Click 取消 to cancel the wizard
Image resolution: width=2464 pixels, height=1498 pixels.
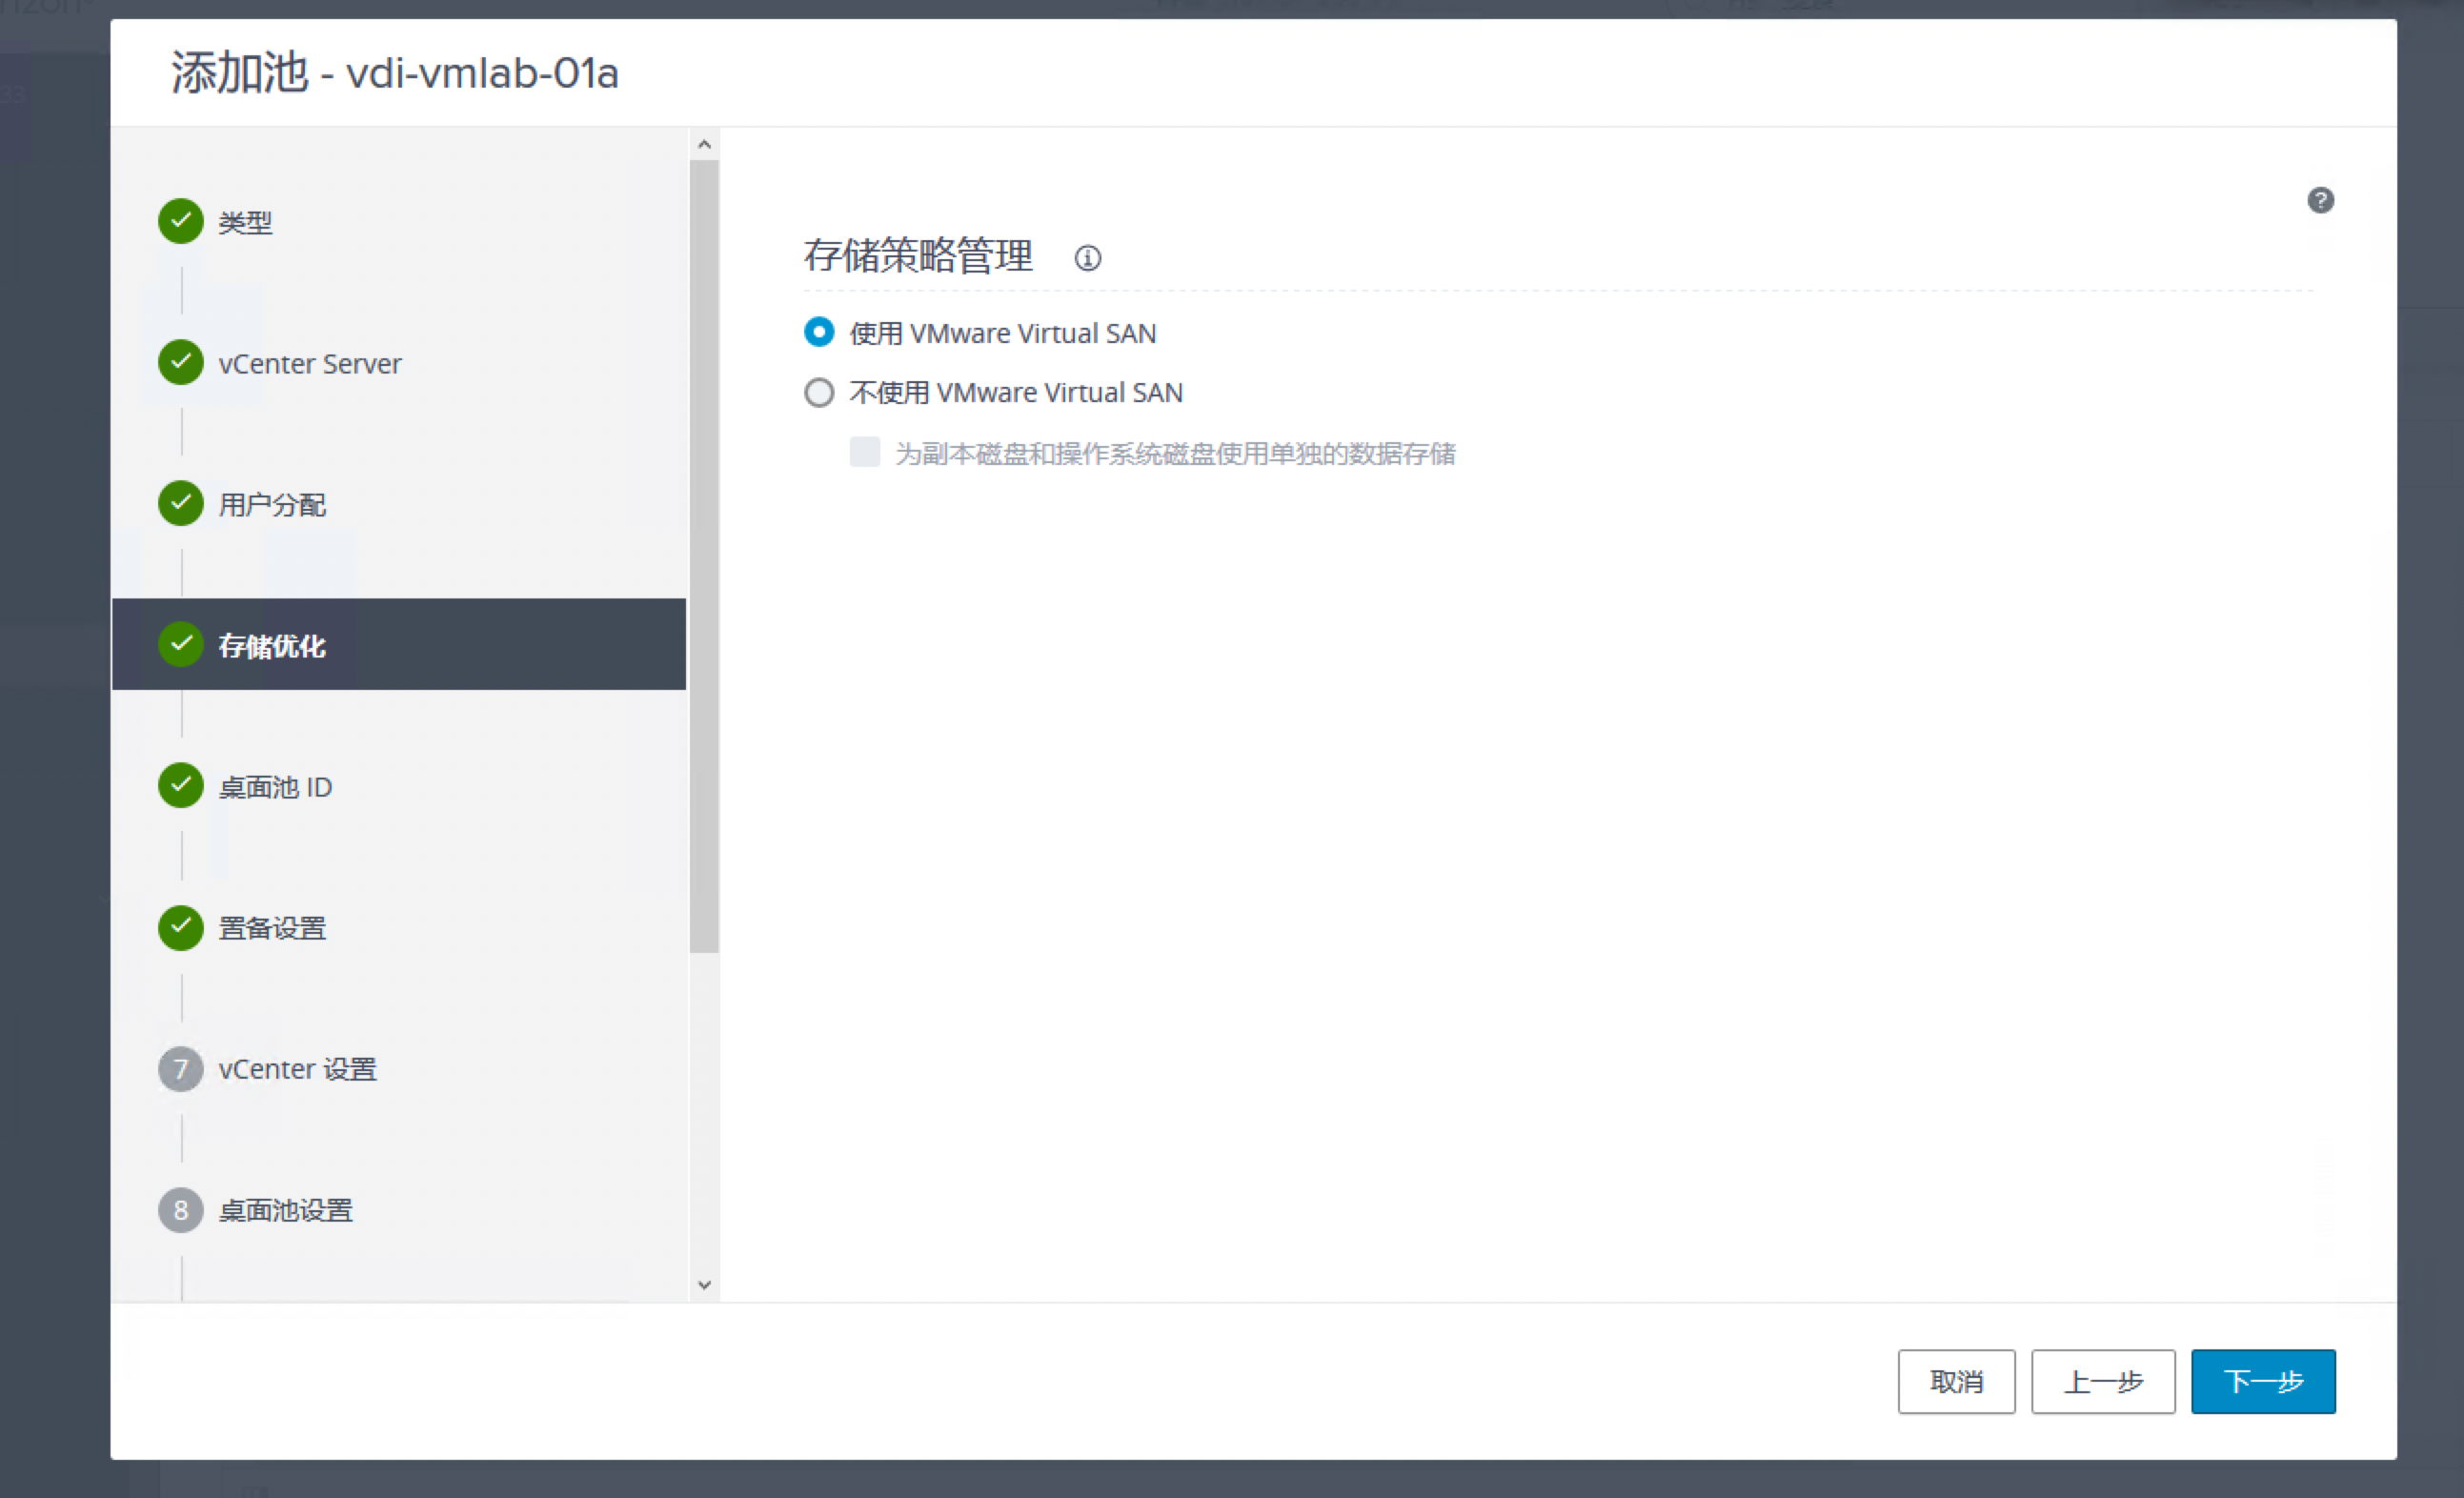point(1956,1381)
